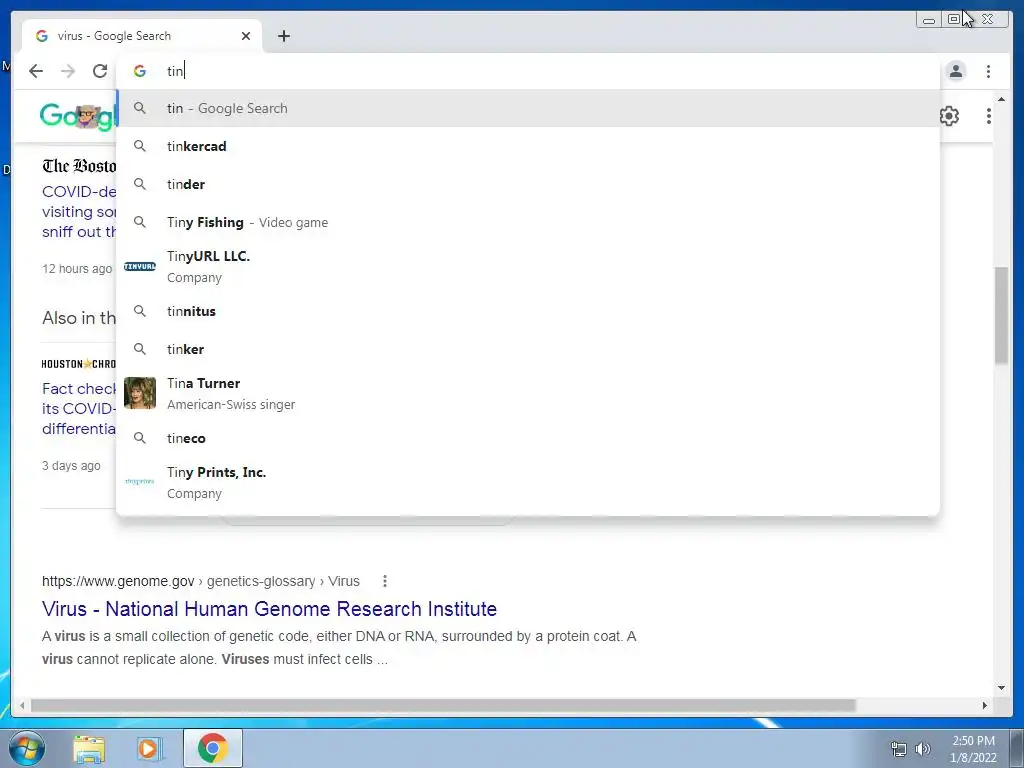Open a new browser tab
The image size is (1024, 768).
click(283, 36)
